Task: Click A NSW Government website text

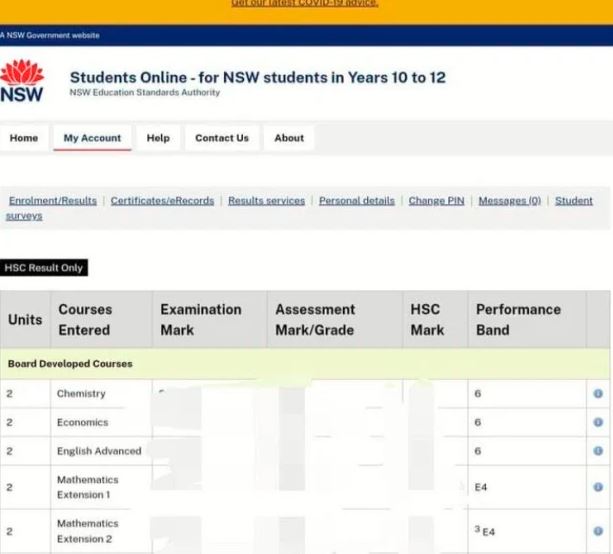Action: pos(50,35)
